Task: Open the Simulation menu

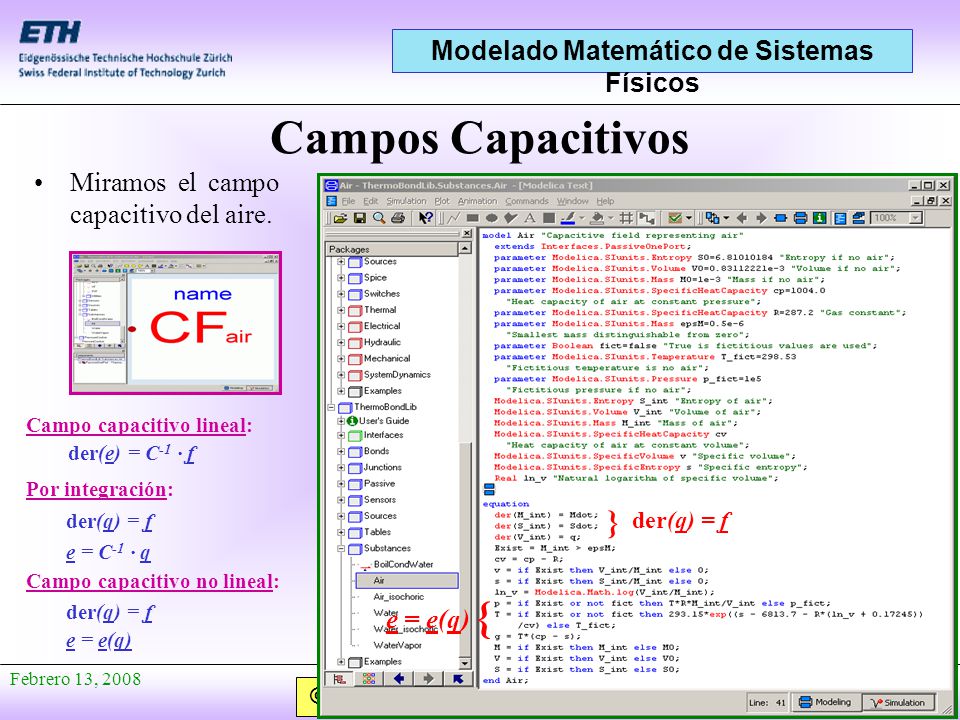Action: (x=406, y=201)
